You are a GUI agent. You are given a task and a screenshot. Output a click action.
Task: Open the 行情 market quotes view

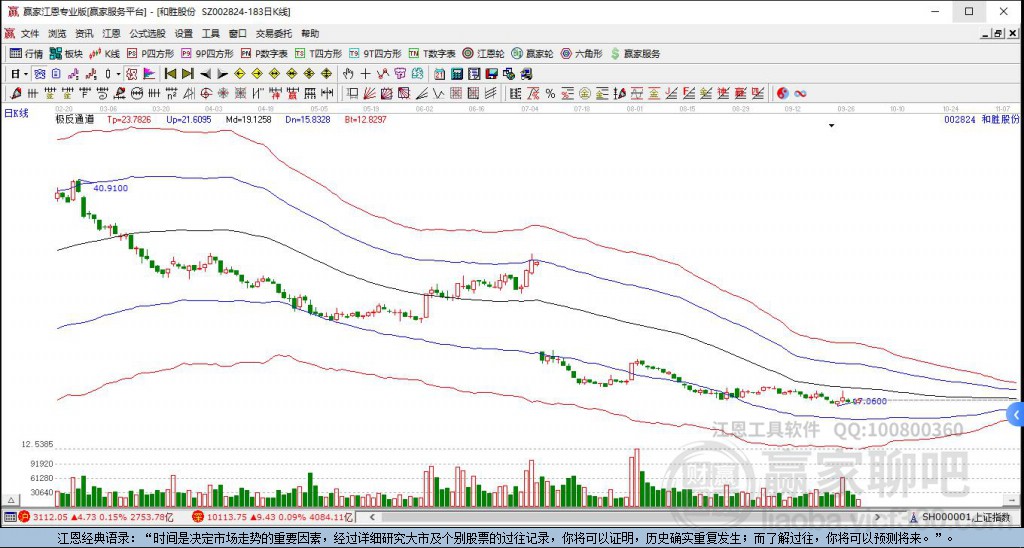pyautogui.click(x=26, y=54)
